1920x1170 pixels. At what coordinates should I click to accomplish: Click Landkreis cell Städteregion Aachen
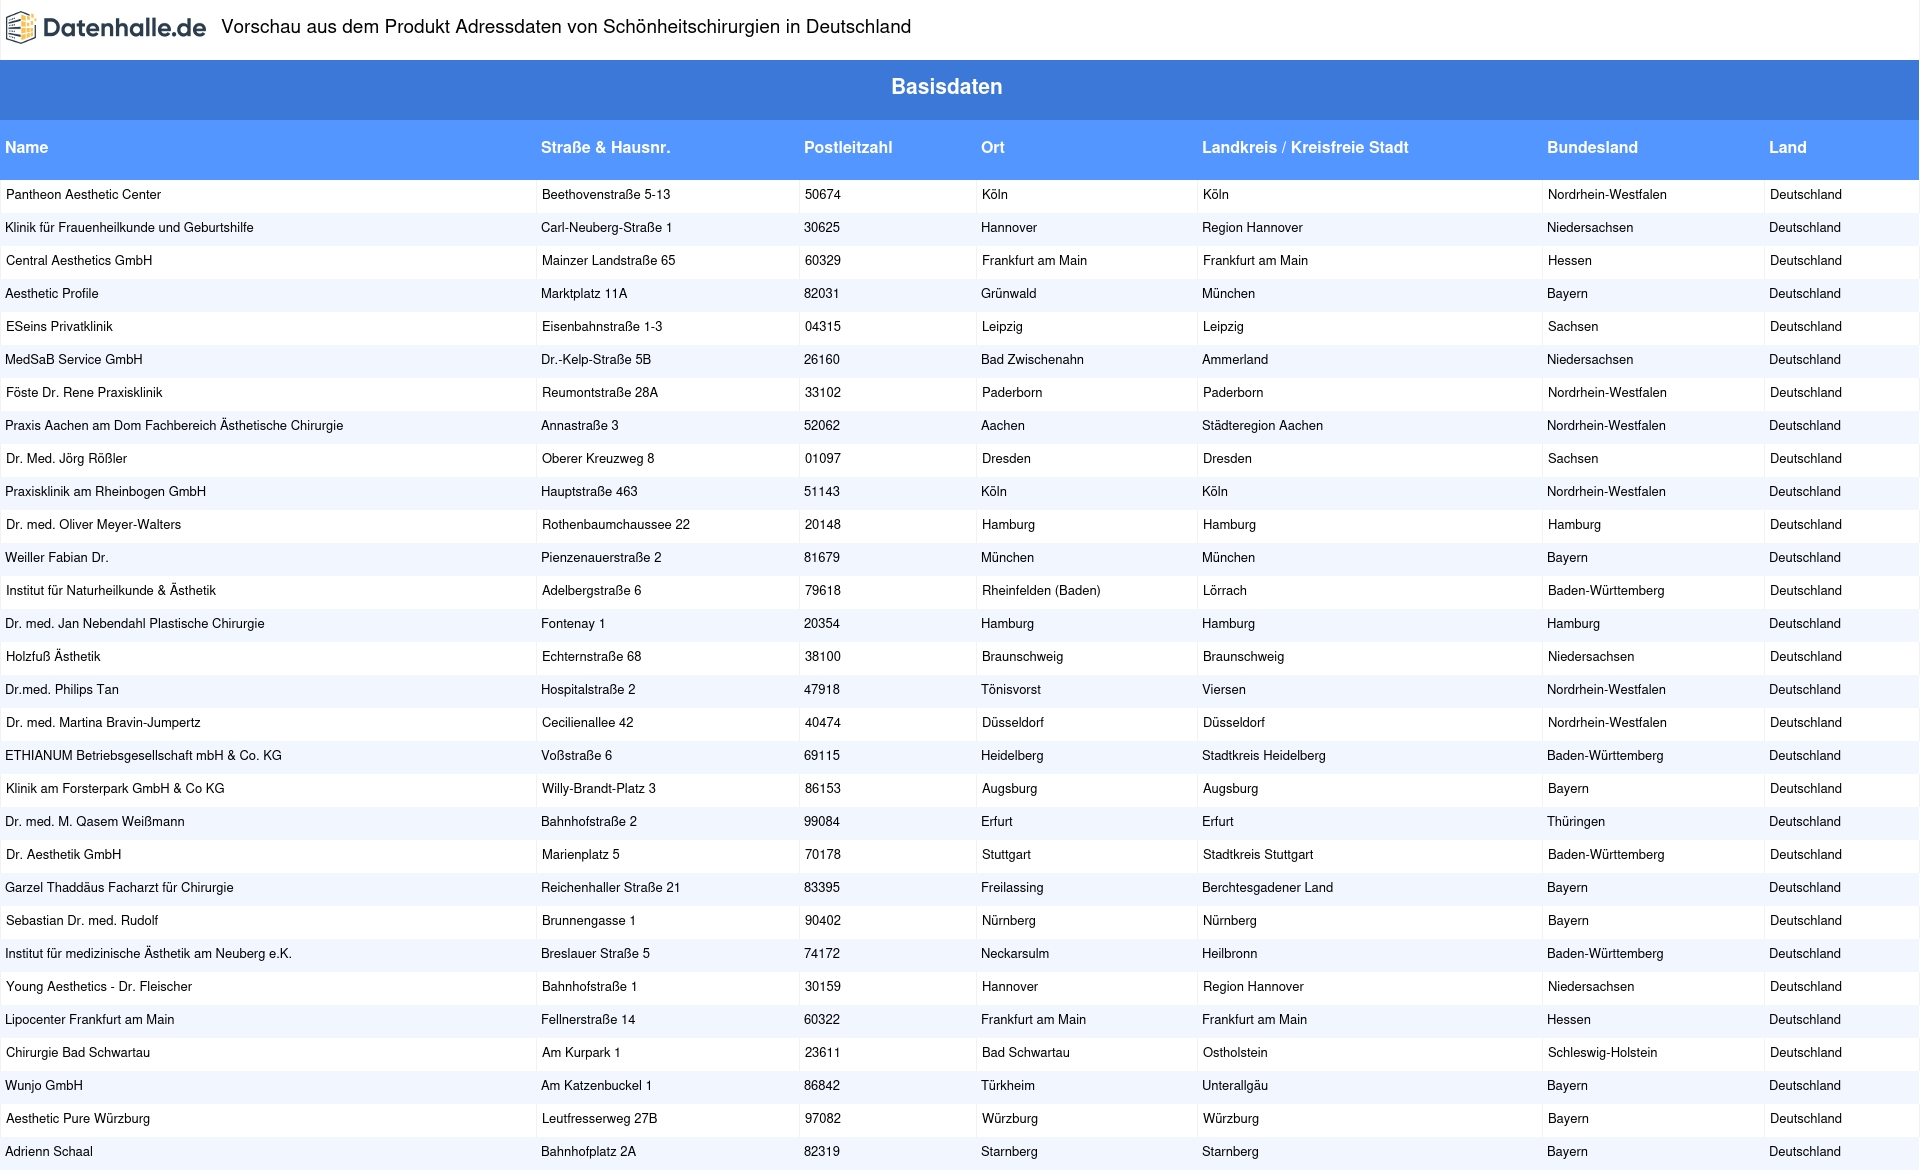click(1262, 425)
